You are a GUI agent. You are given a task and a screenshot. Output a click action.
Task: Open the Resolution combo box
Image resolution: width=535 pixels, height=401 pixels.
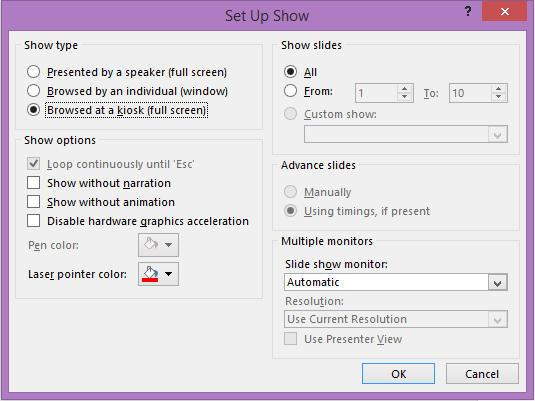click(395, 319)
